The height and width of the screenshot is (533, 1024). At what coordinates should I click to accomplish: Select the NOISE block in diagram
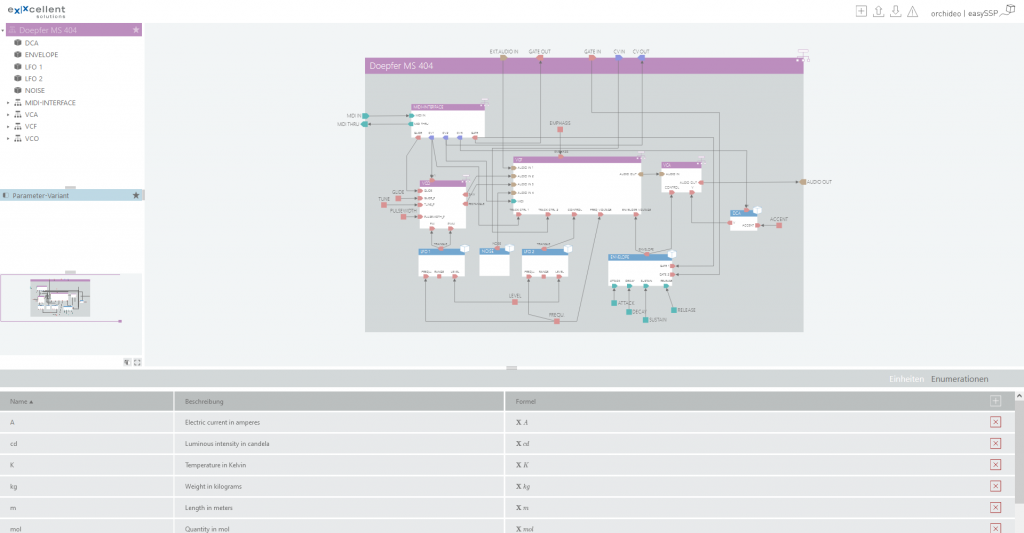494,262
